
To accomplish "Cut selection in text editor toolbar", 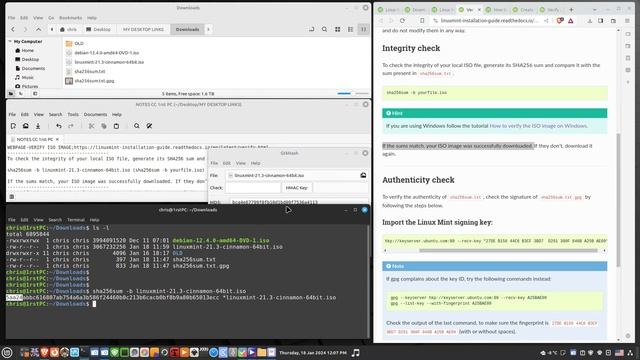I will (91, 126).
